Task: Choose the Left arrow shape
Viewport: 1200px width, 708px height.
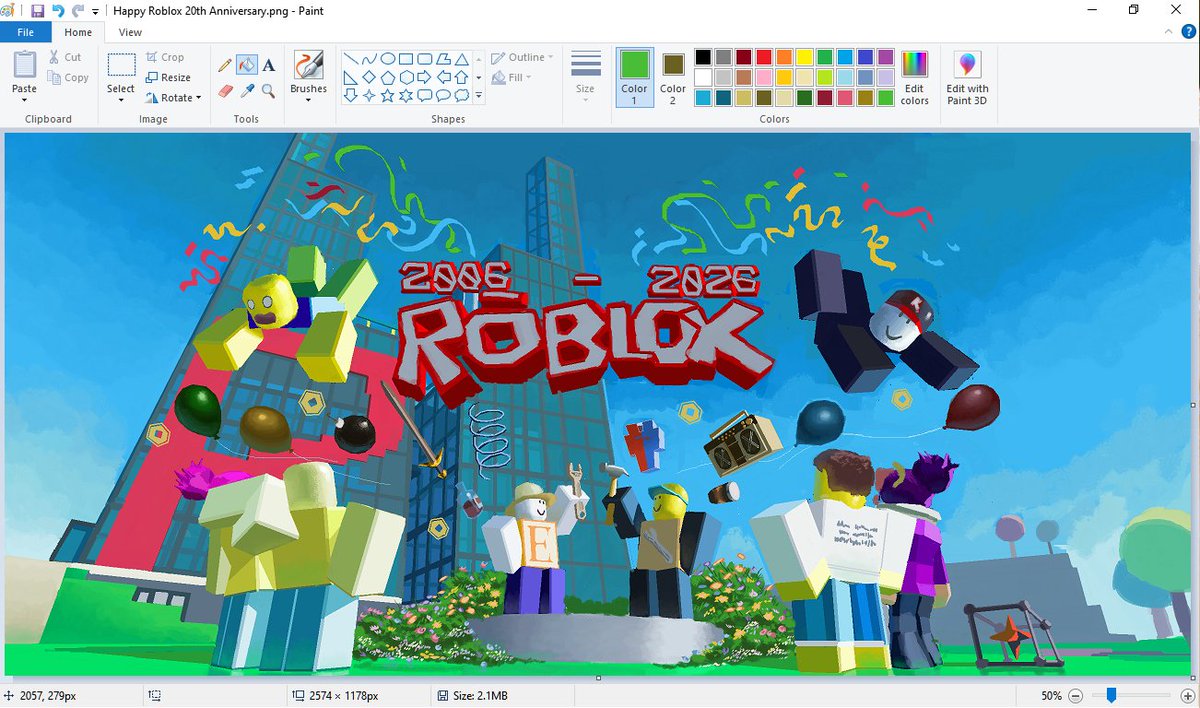Action: 443,77
